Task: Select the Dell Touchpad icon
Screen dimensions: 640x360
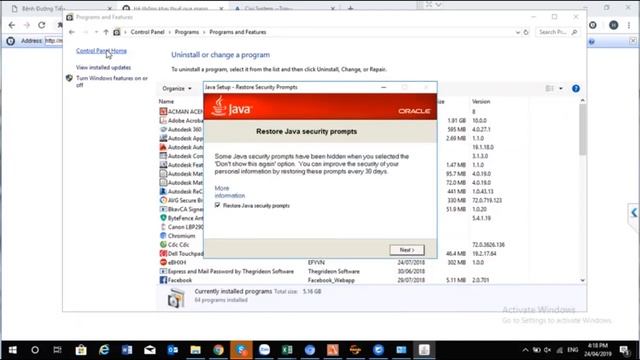Action: click(163, 253)
